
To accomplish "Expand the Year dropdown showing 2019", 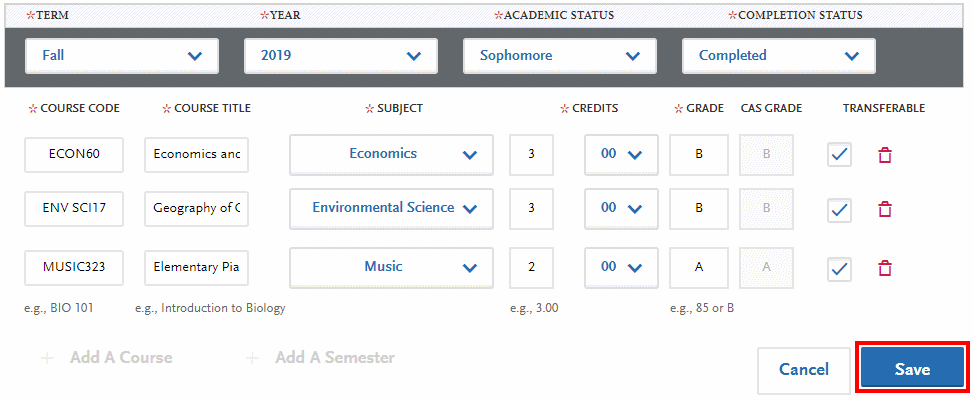I will [341, 56].
